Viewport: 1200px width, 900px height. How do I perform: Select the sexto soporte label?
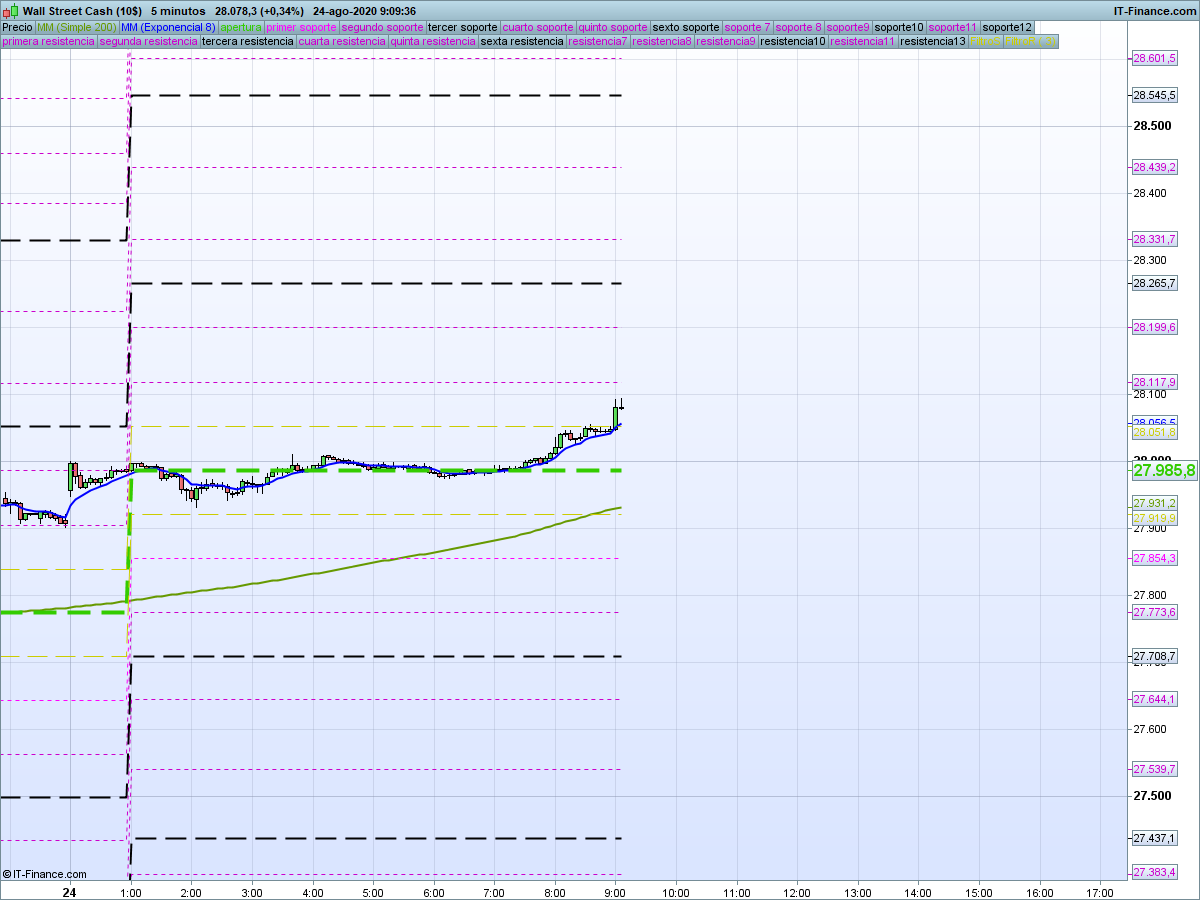[685, 27]
